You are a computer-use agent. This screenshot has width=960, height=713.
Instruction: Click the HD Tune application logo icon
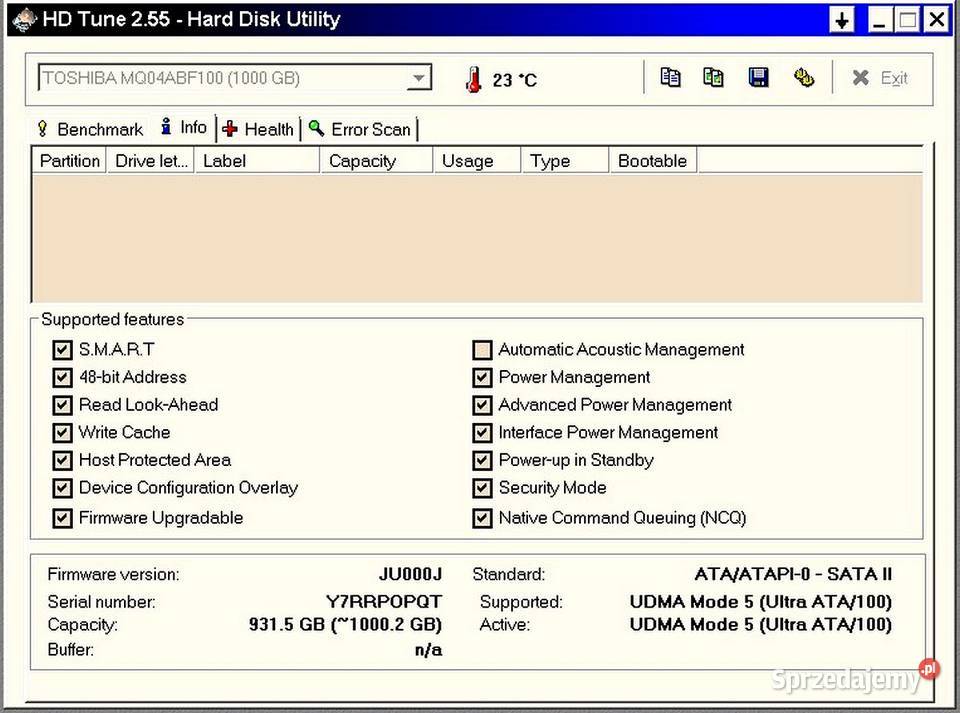22,18
